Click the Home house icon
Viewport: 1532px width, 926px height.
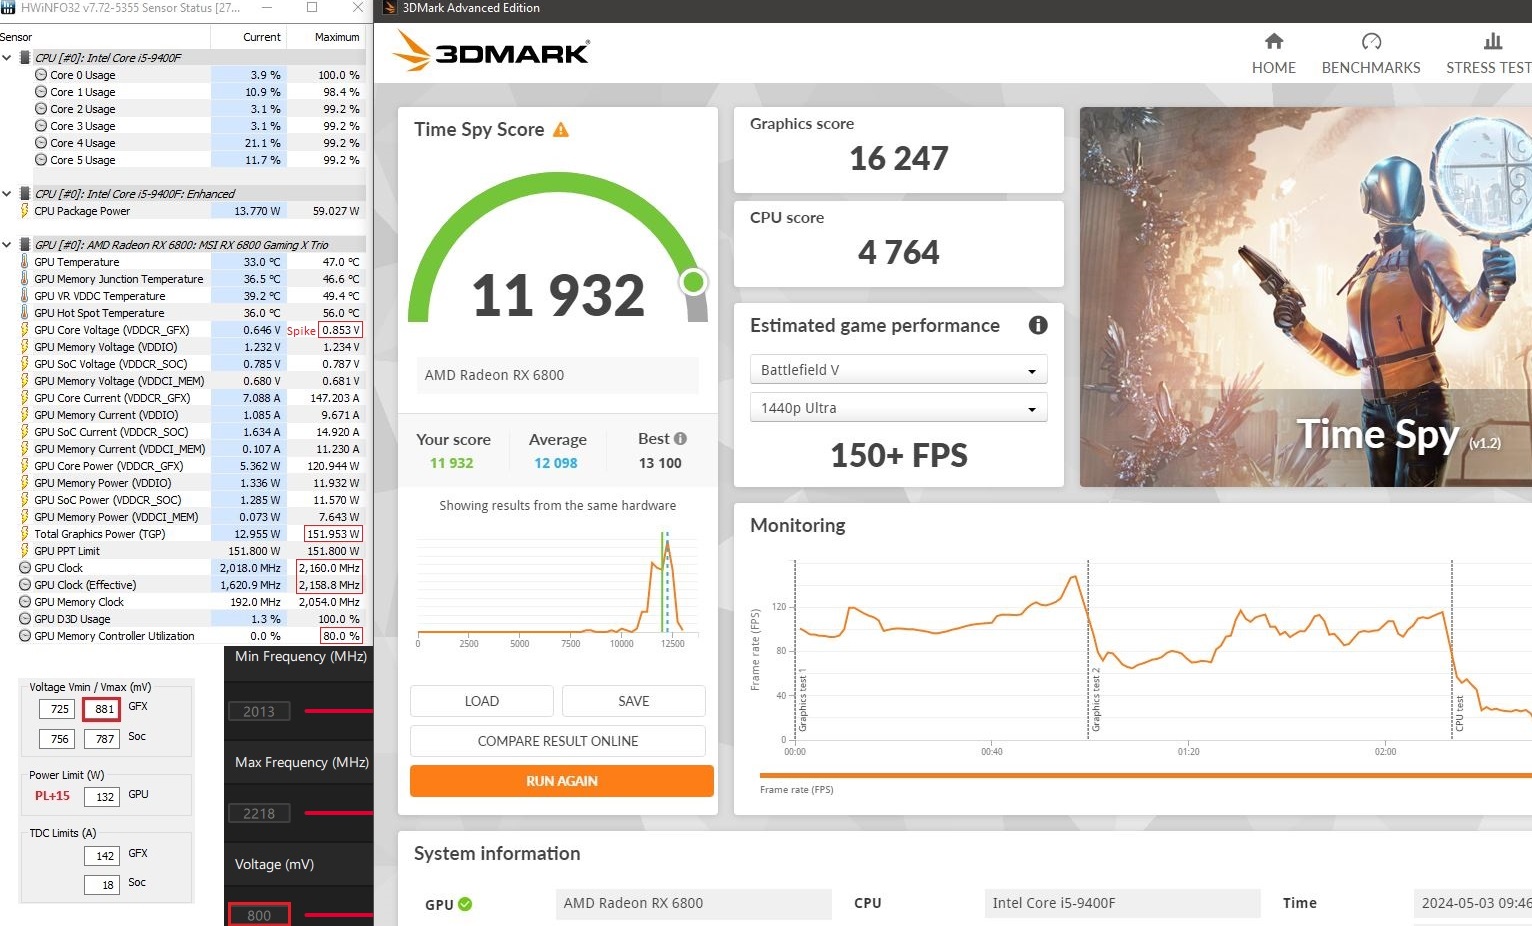(1273, 41)
